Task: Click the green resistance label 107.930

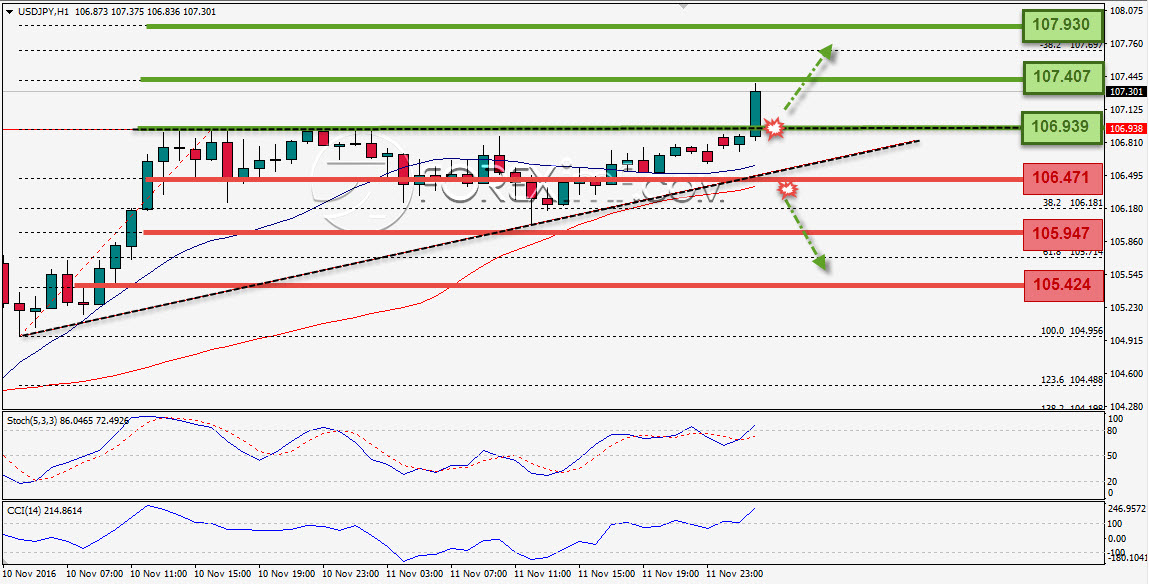Action: tap(1062, 27)
